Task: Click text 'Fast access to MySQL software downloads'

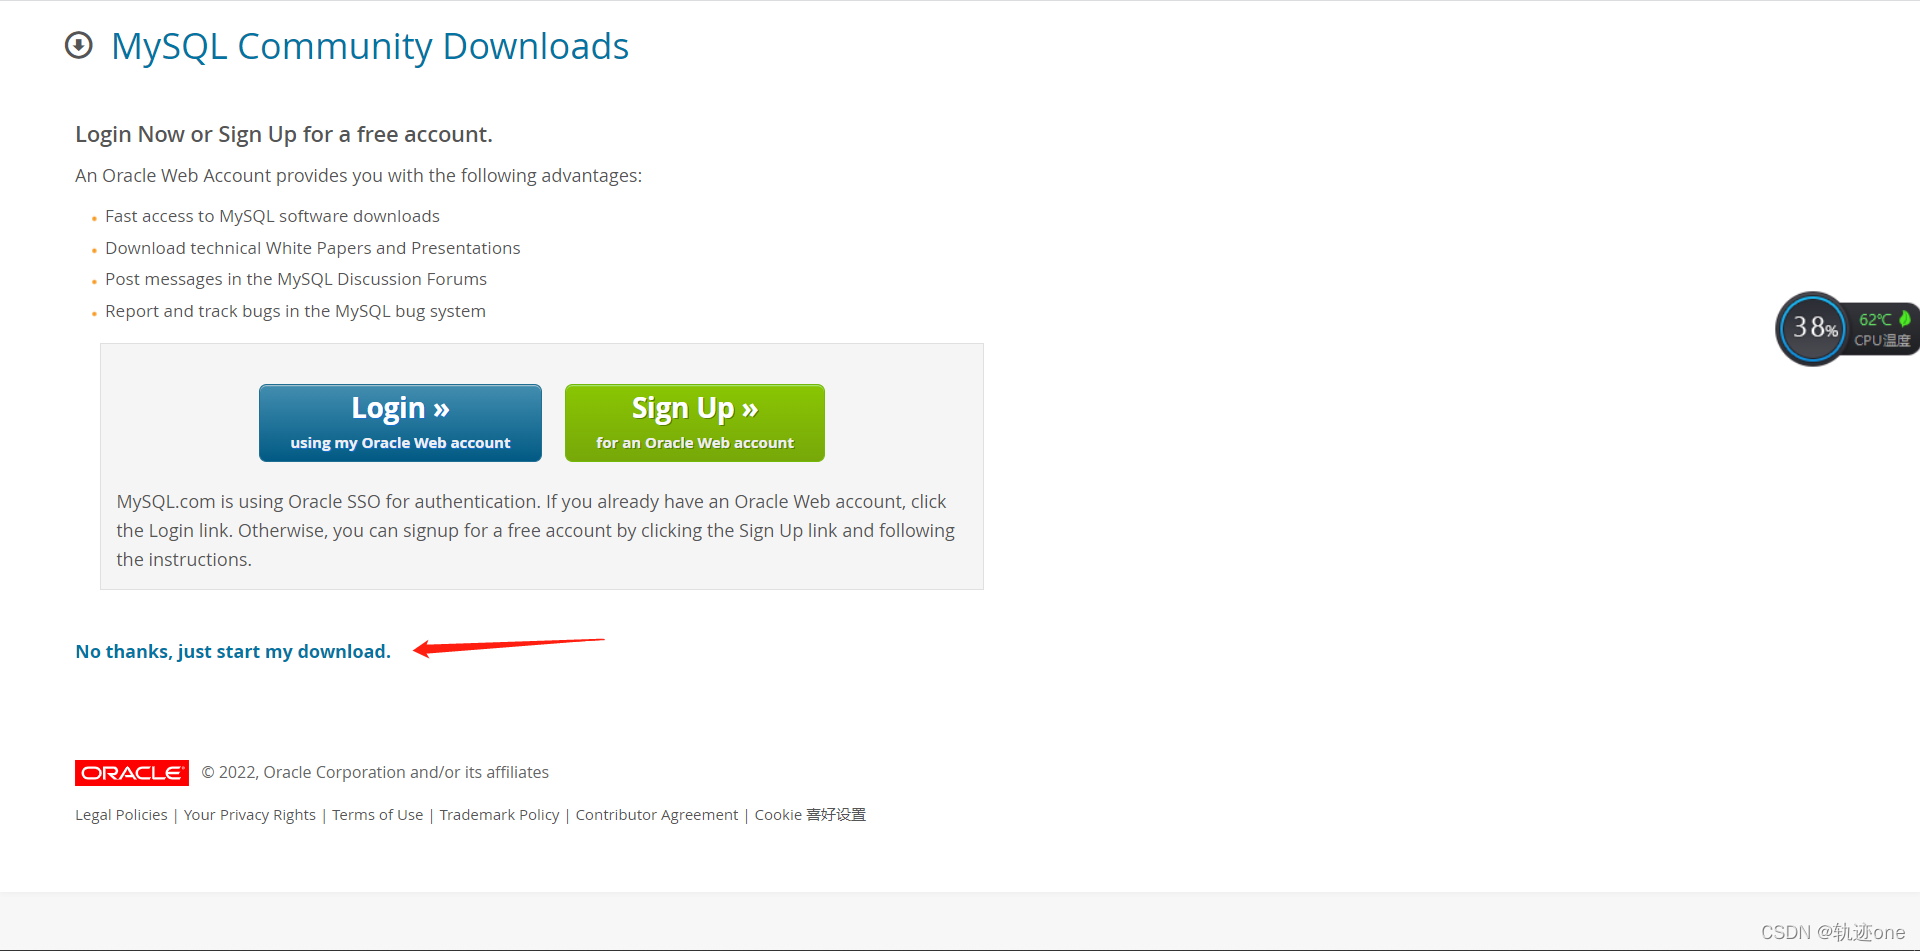Action: pos(272,216)
